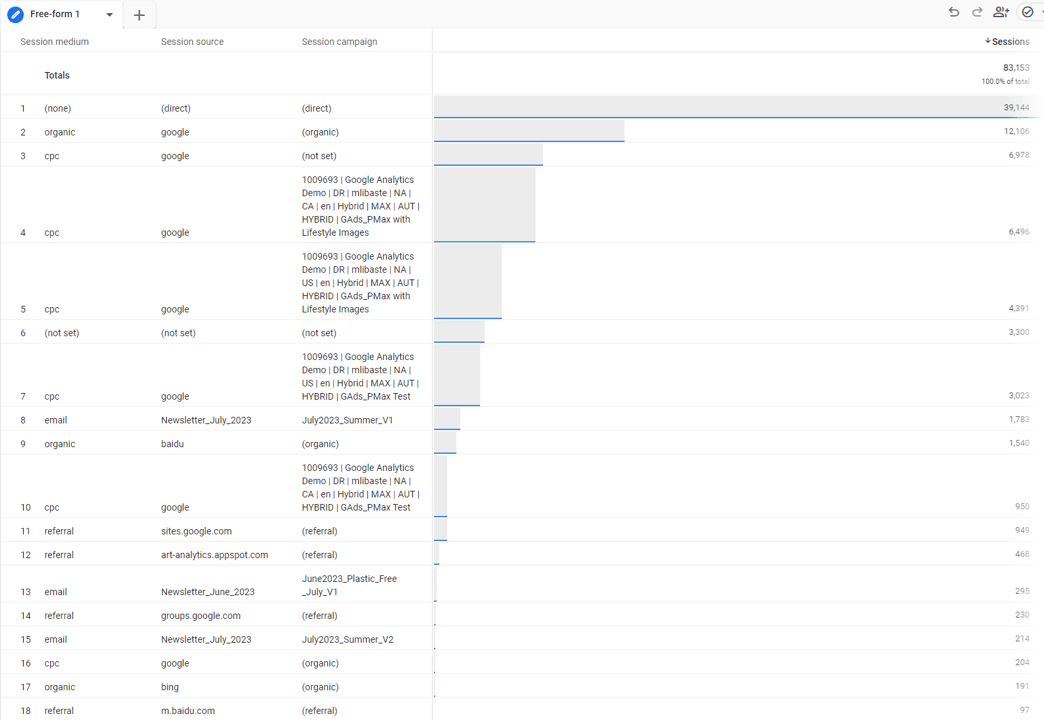The width and height of the screenshot is (1044, 720).
Task: Select the sites.google.com referral source
Action: [196, 531]
